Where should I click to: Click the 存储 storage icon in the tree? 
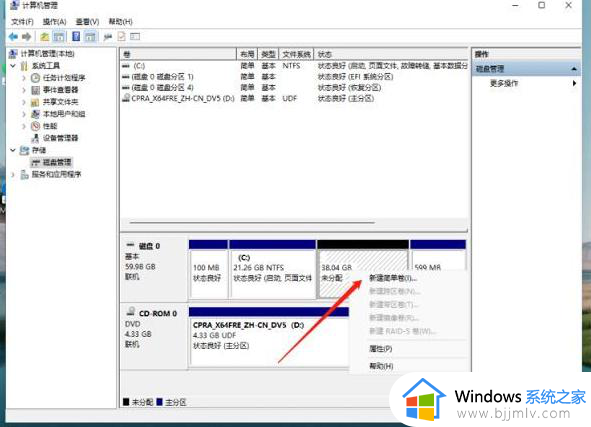24,150
